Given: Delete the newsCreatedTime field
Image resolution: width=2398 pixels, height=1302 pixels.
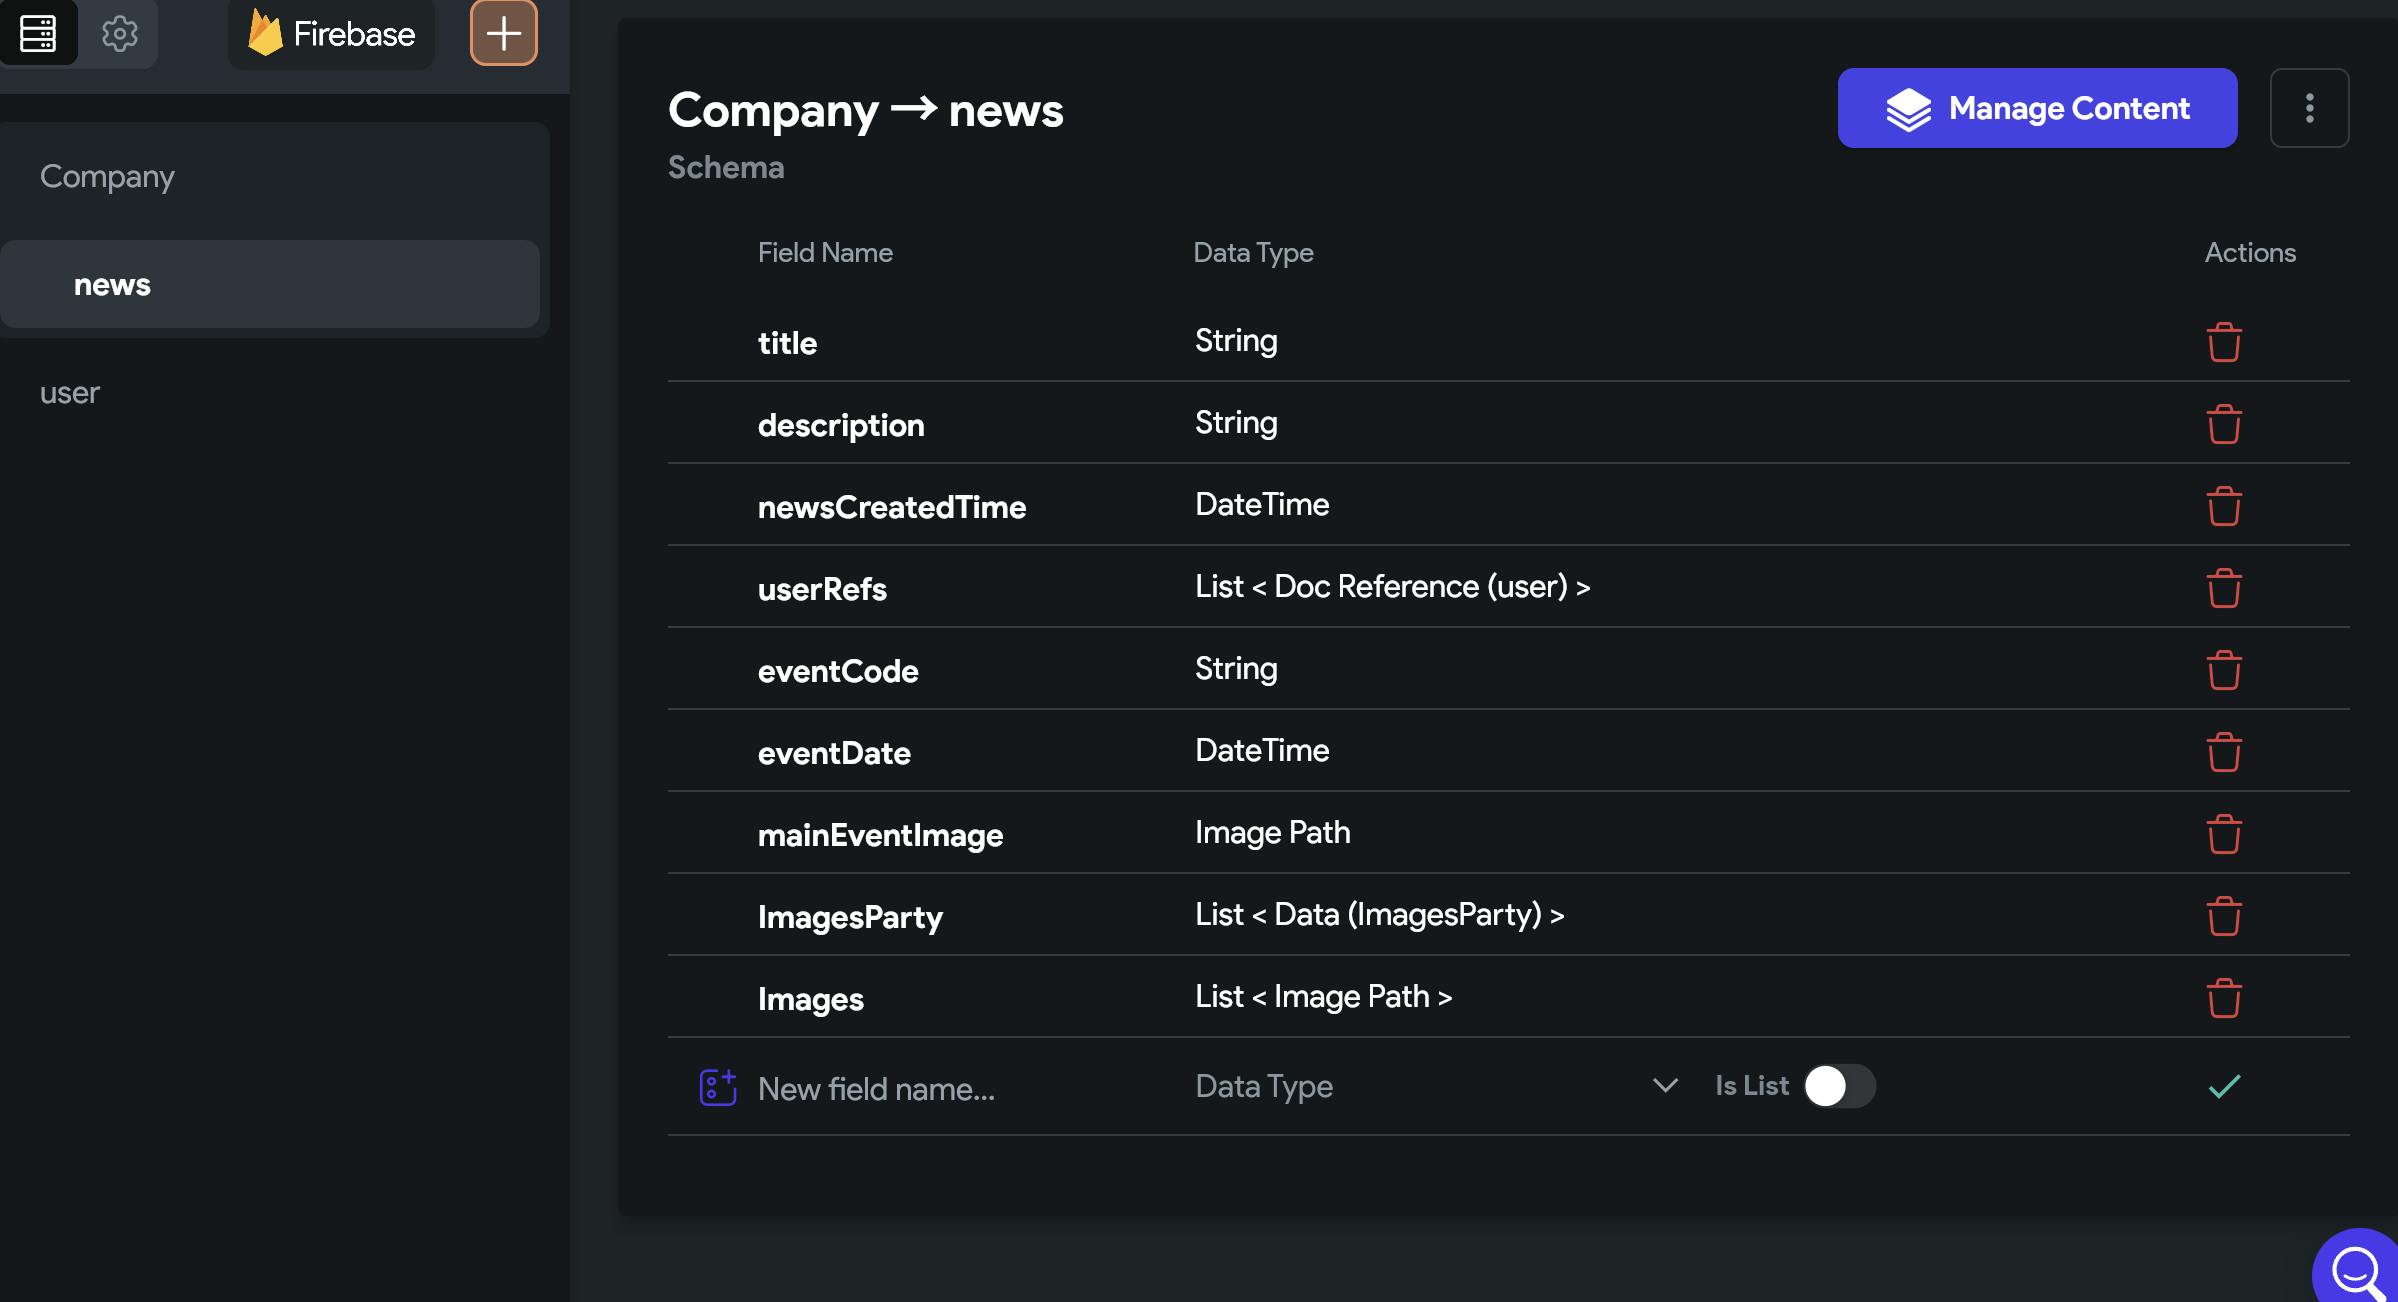Looking at the screenshot, I should [x=2223, y=506].
